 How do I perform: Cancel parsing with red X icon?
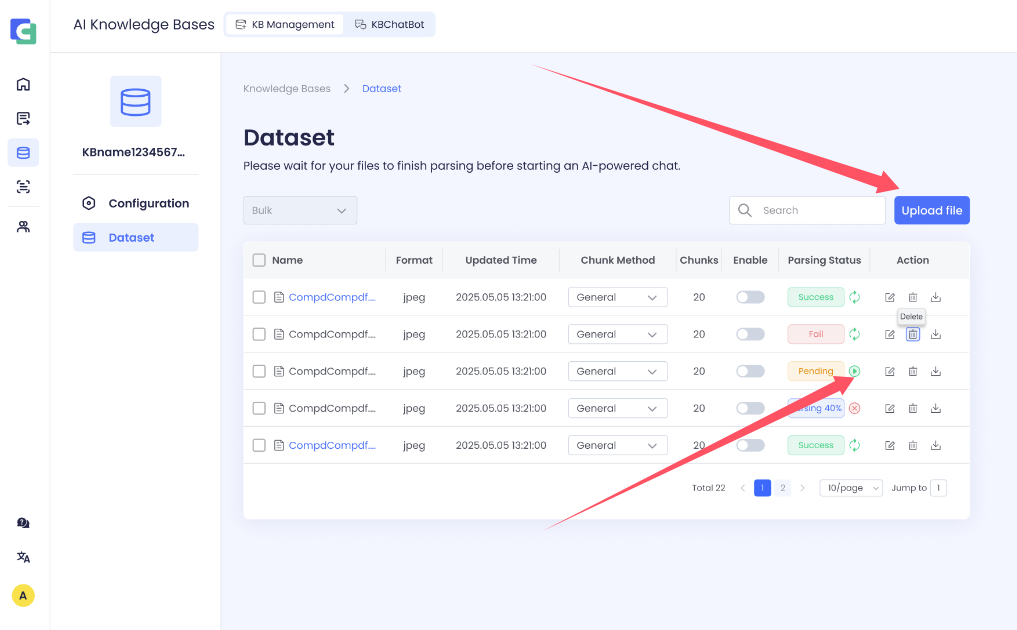coord(855,408)
